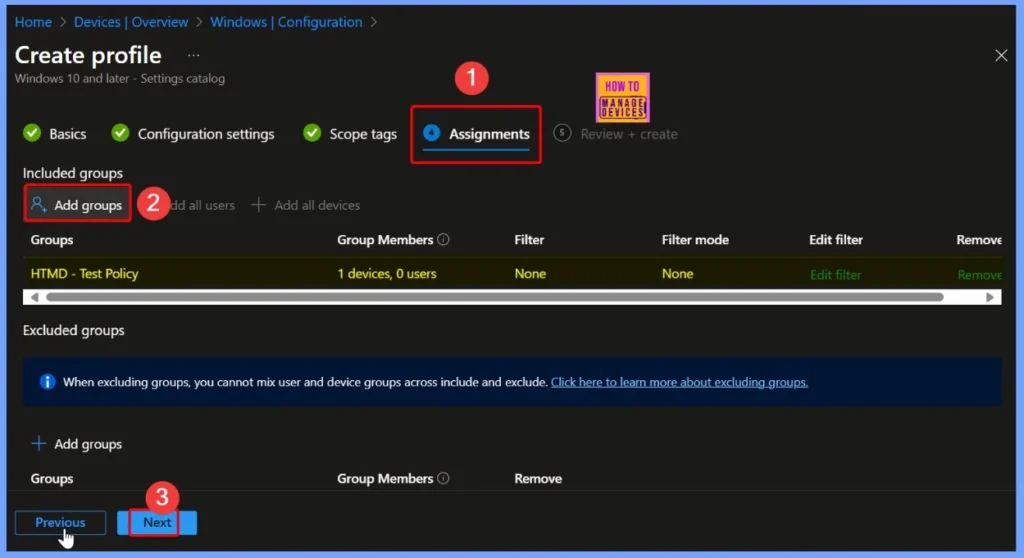Navigate to Home breadcrumb

click(x=33, y=22)
